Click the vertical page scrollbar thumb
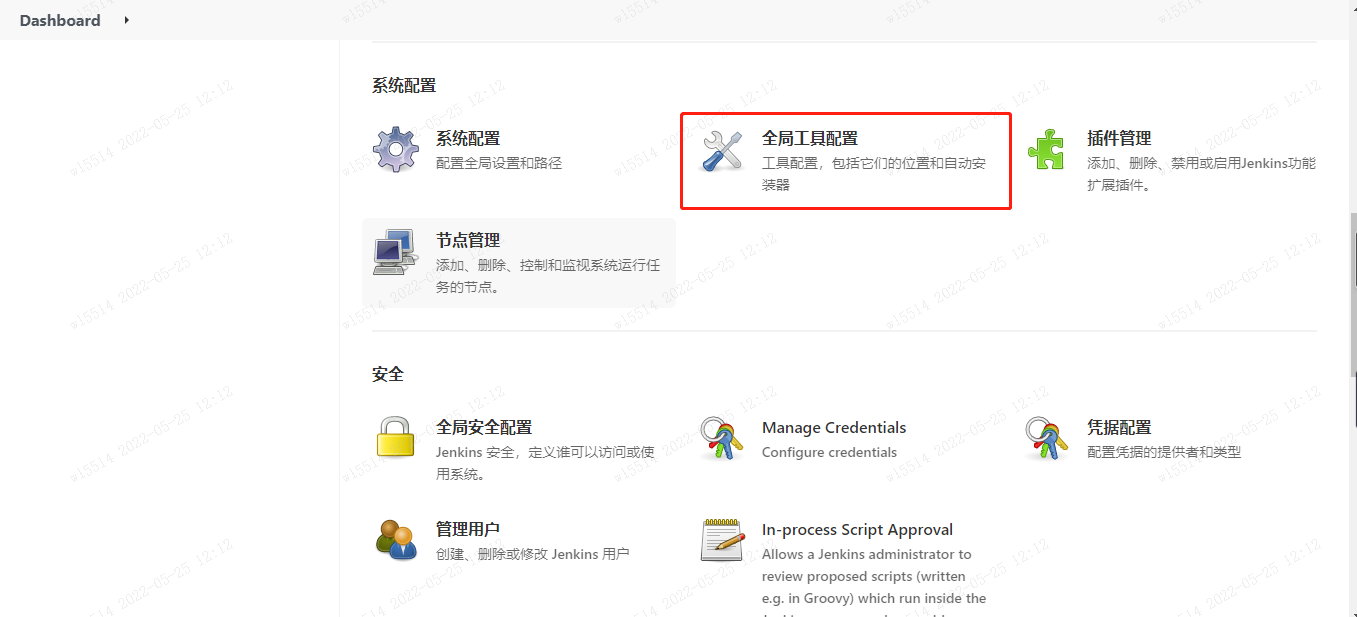The width and height of the screenshot is (1357, 617). (1352, 294)
